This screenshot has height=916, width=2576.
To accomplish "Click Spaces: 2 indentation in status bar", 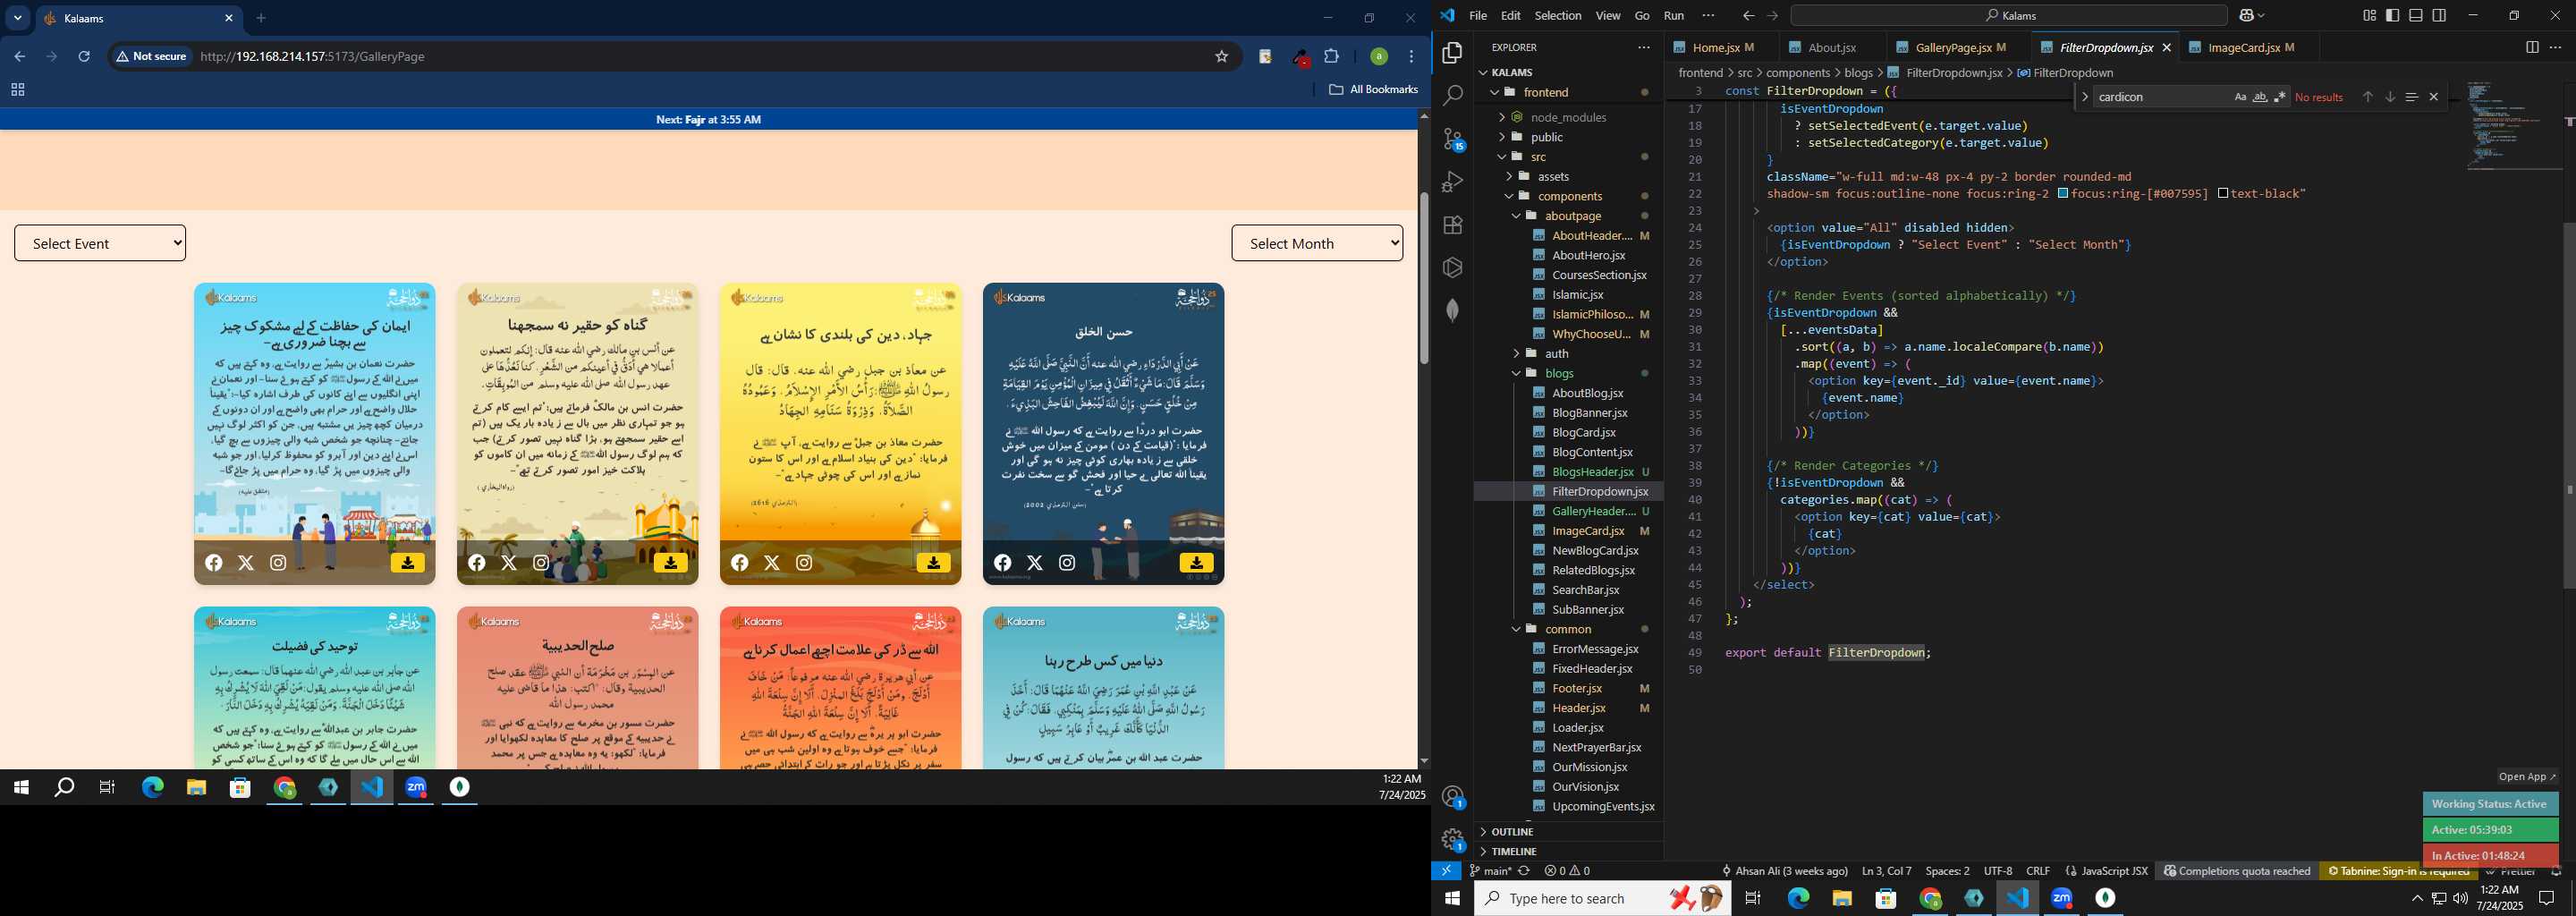I will pos(1947,871).
